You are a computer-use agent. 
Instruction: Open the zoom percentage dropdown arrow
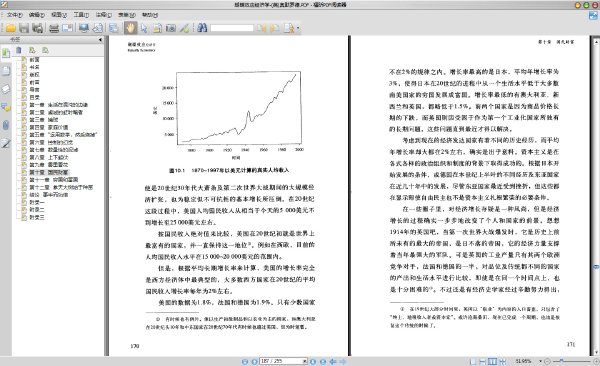[541, 361]
